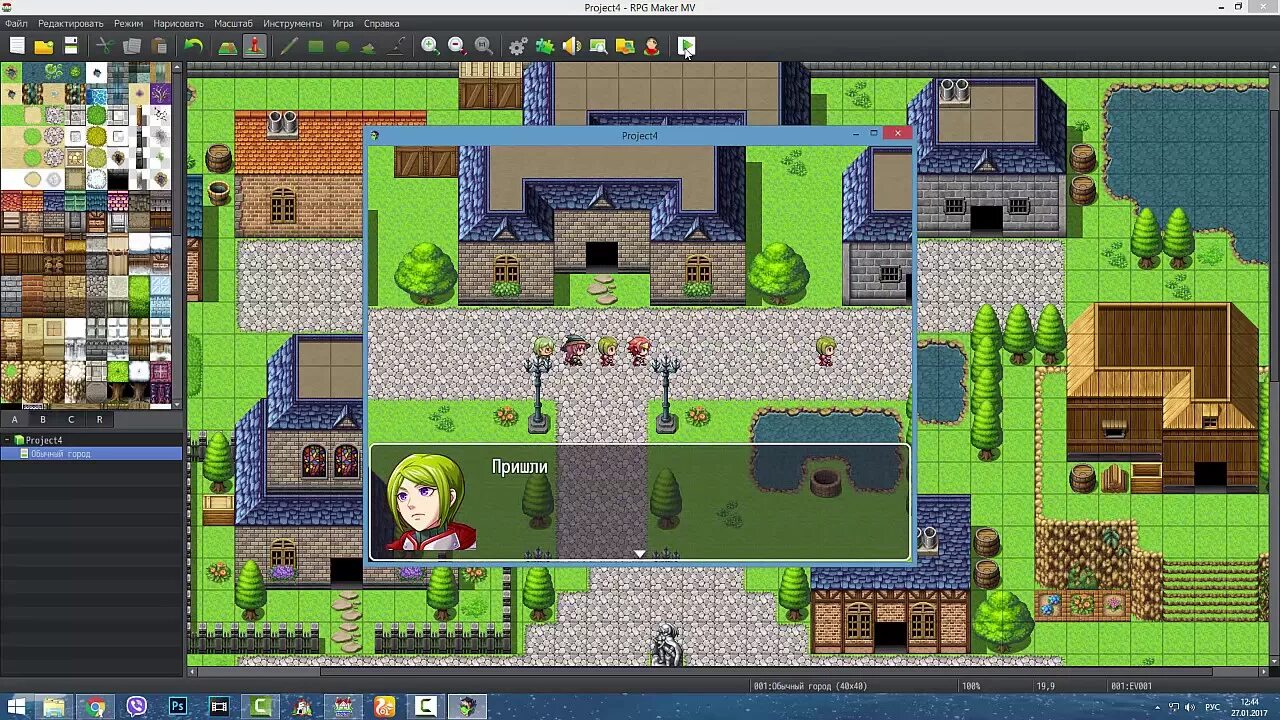Open the Plugin Manager puzzle icon
Screen dimensions: 1280x720
[544, 45]
